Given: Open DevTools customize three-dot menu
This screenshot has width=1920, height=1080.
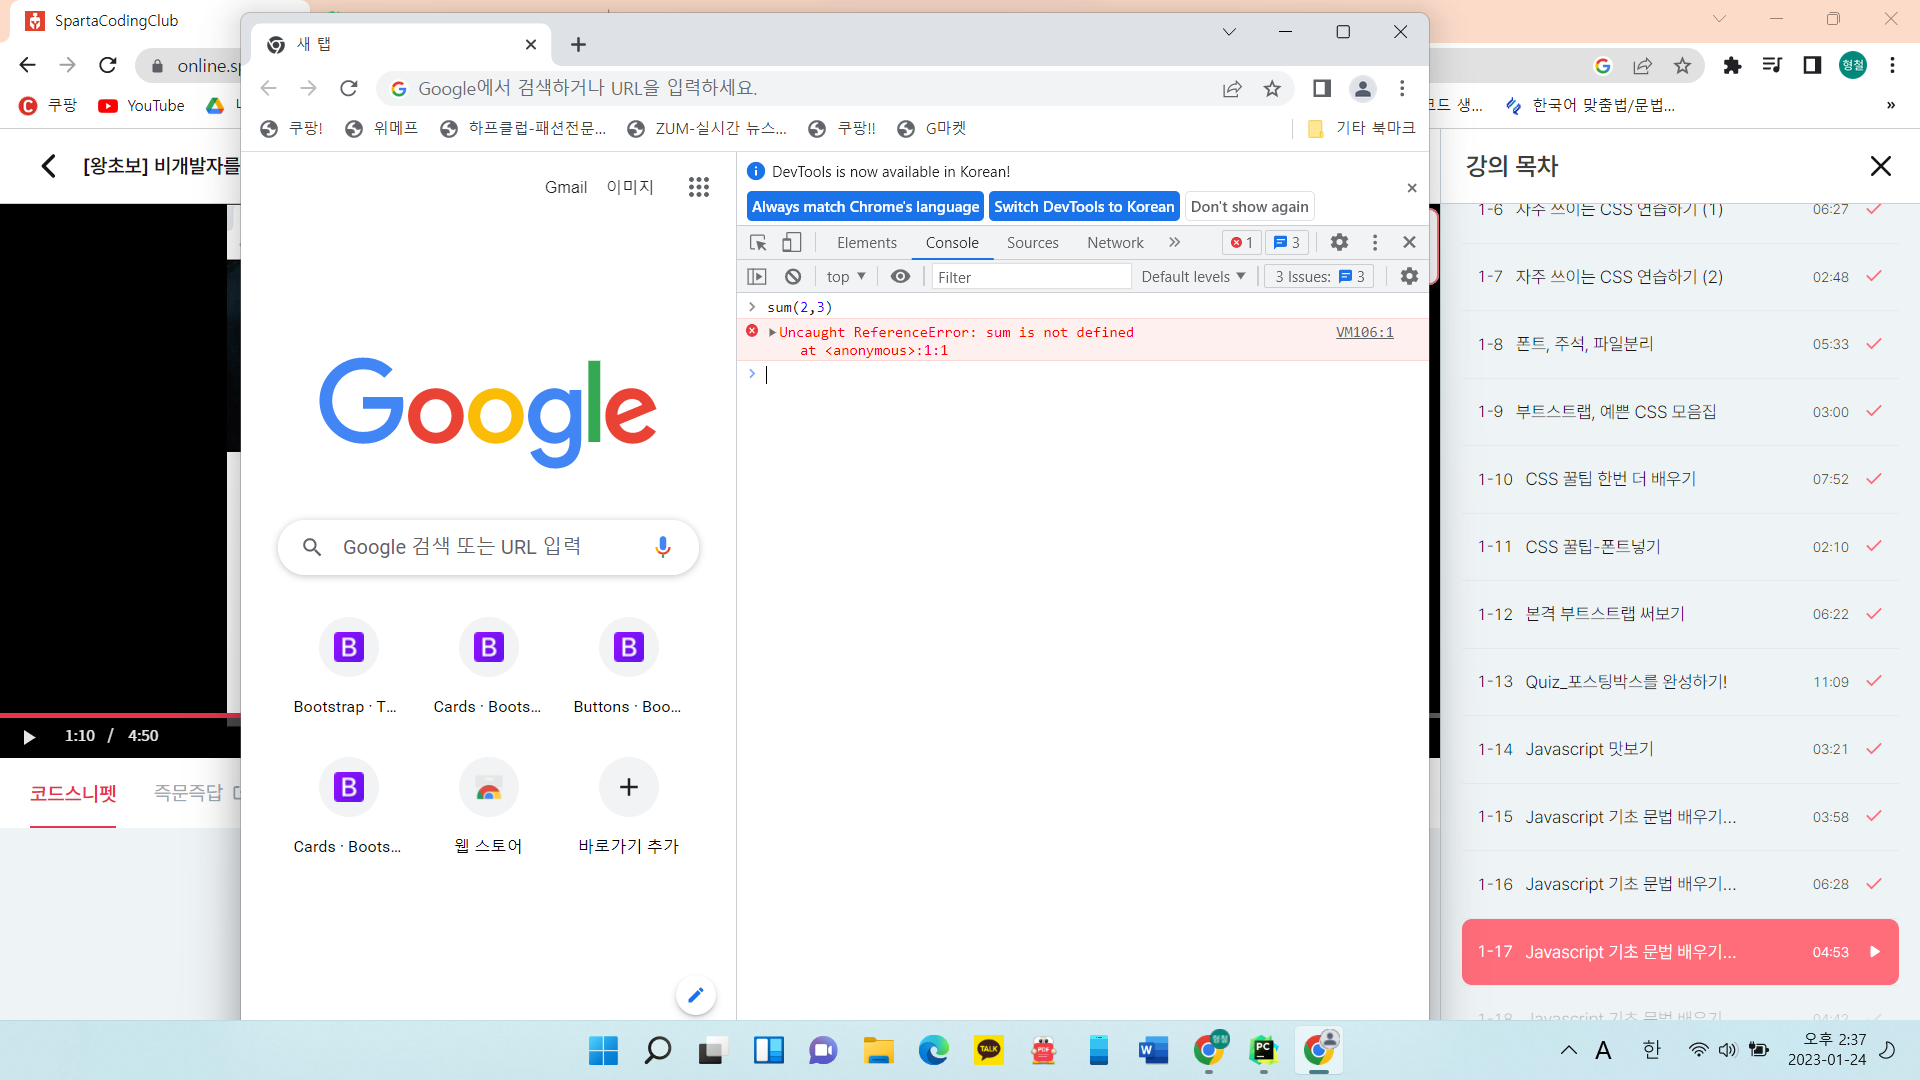Looking at the screenshot, I should (1375, 242).
